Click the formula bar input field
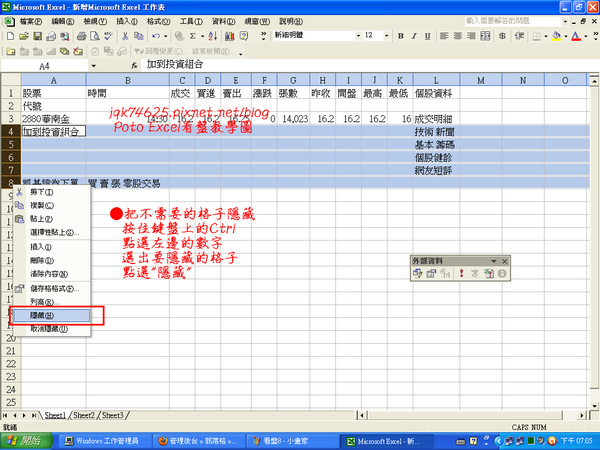Viewport: 600px width, 450px height. 369,65
